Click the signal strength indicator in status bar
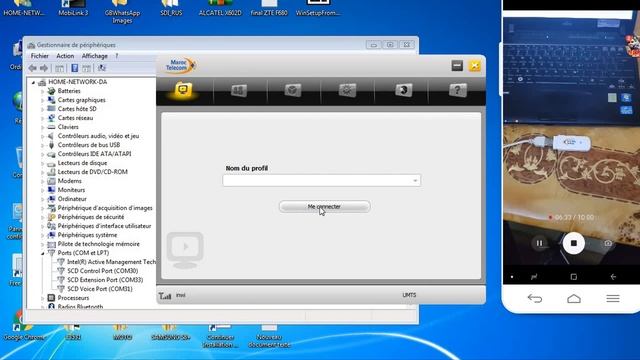The height and width of the screenshot is (360, 640). (x=165, y=296)
